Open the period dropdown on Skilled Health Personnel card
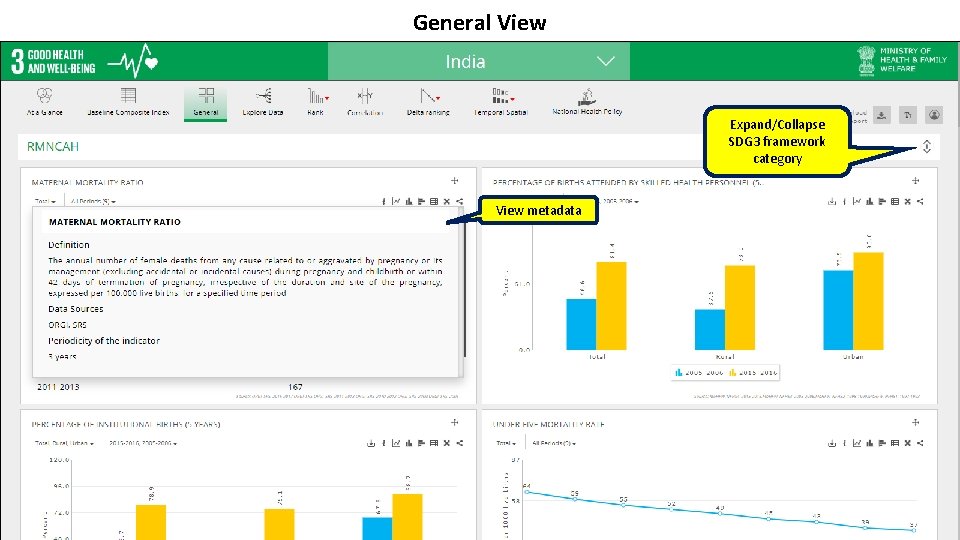960x540 pixels. tap(619, 201)
